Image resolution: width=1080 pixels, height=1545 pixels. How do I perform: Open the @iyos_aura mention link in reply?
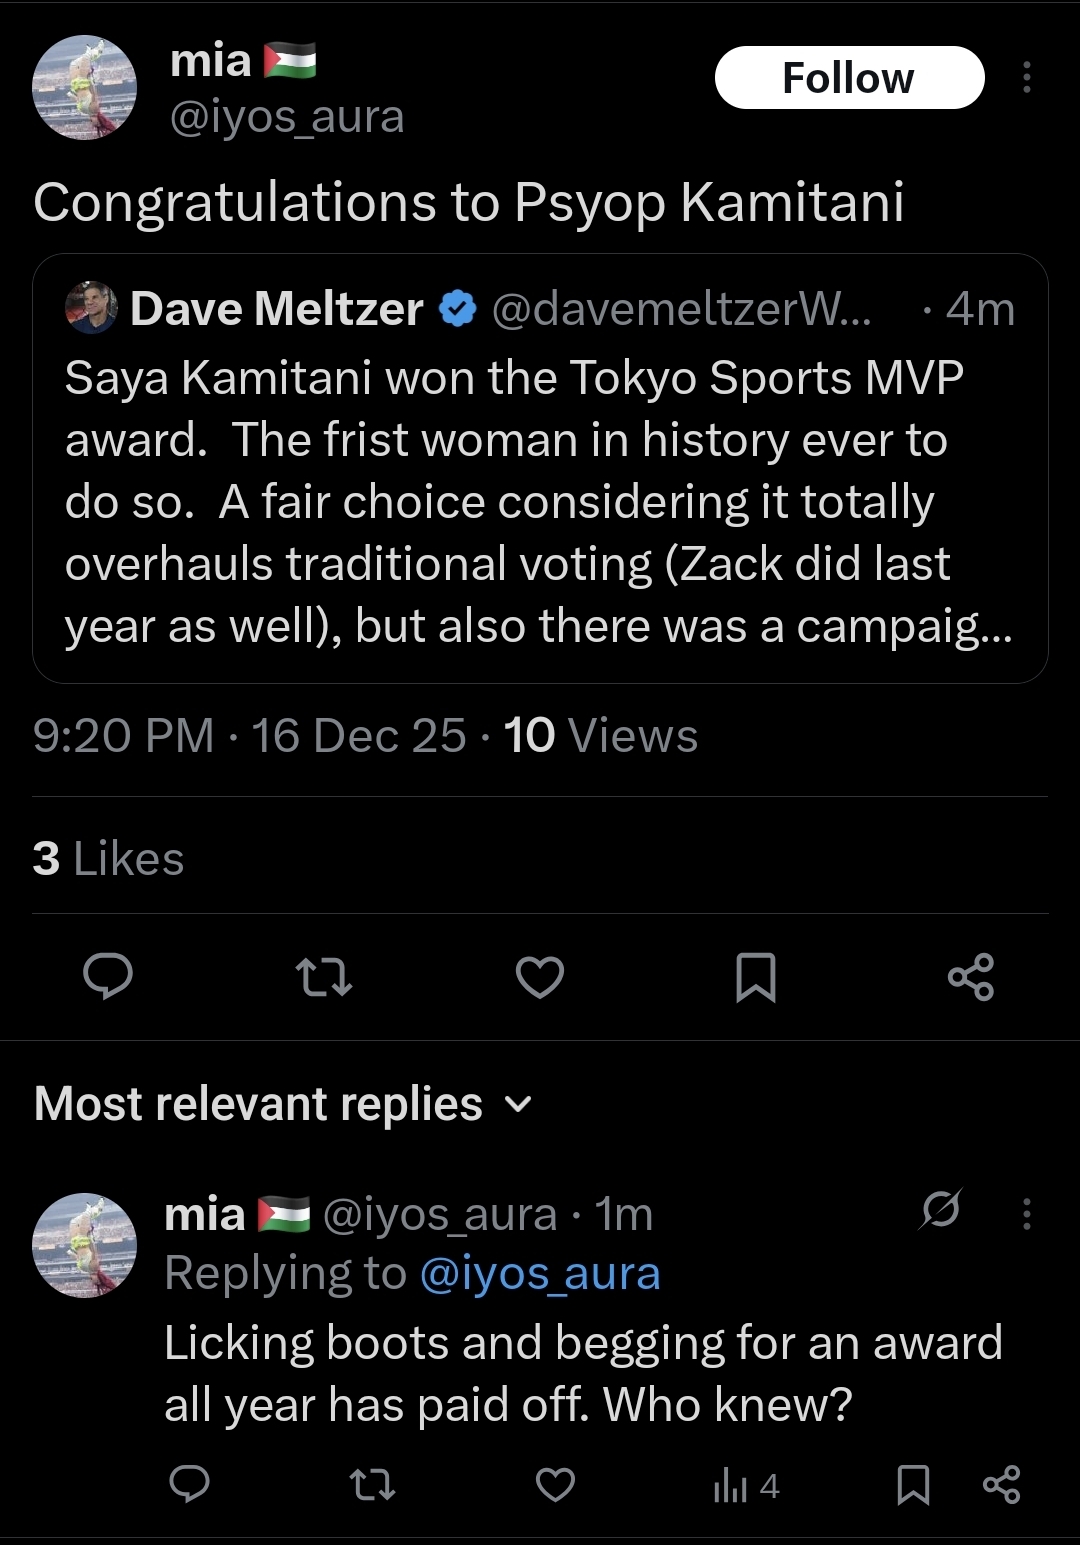(x=540, y=1274)
